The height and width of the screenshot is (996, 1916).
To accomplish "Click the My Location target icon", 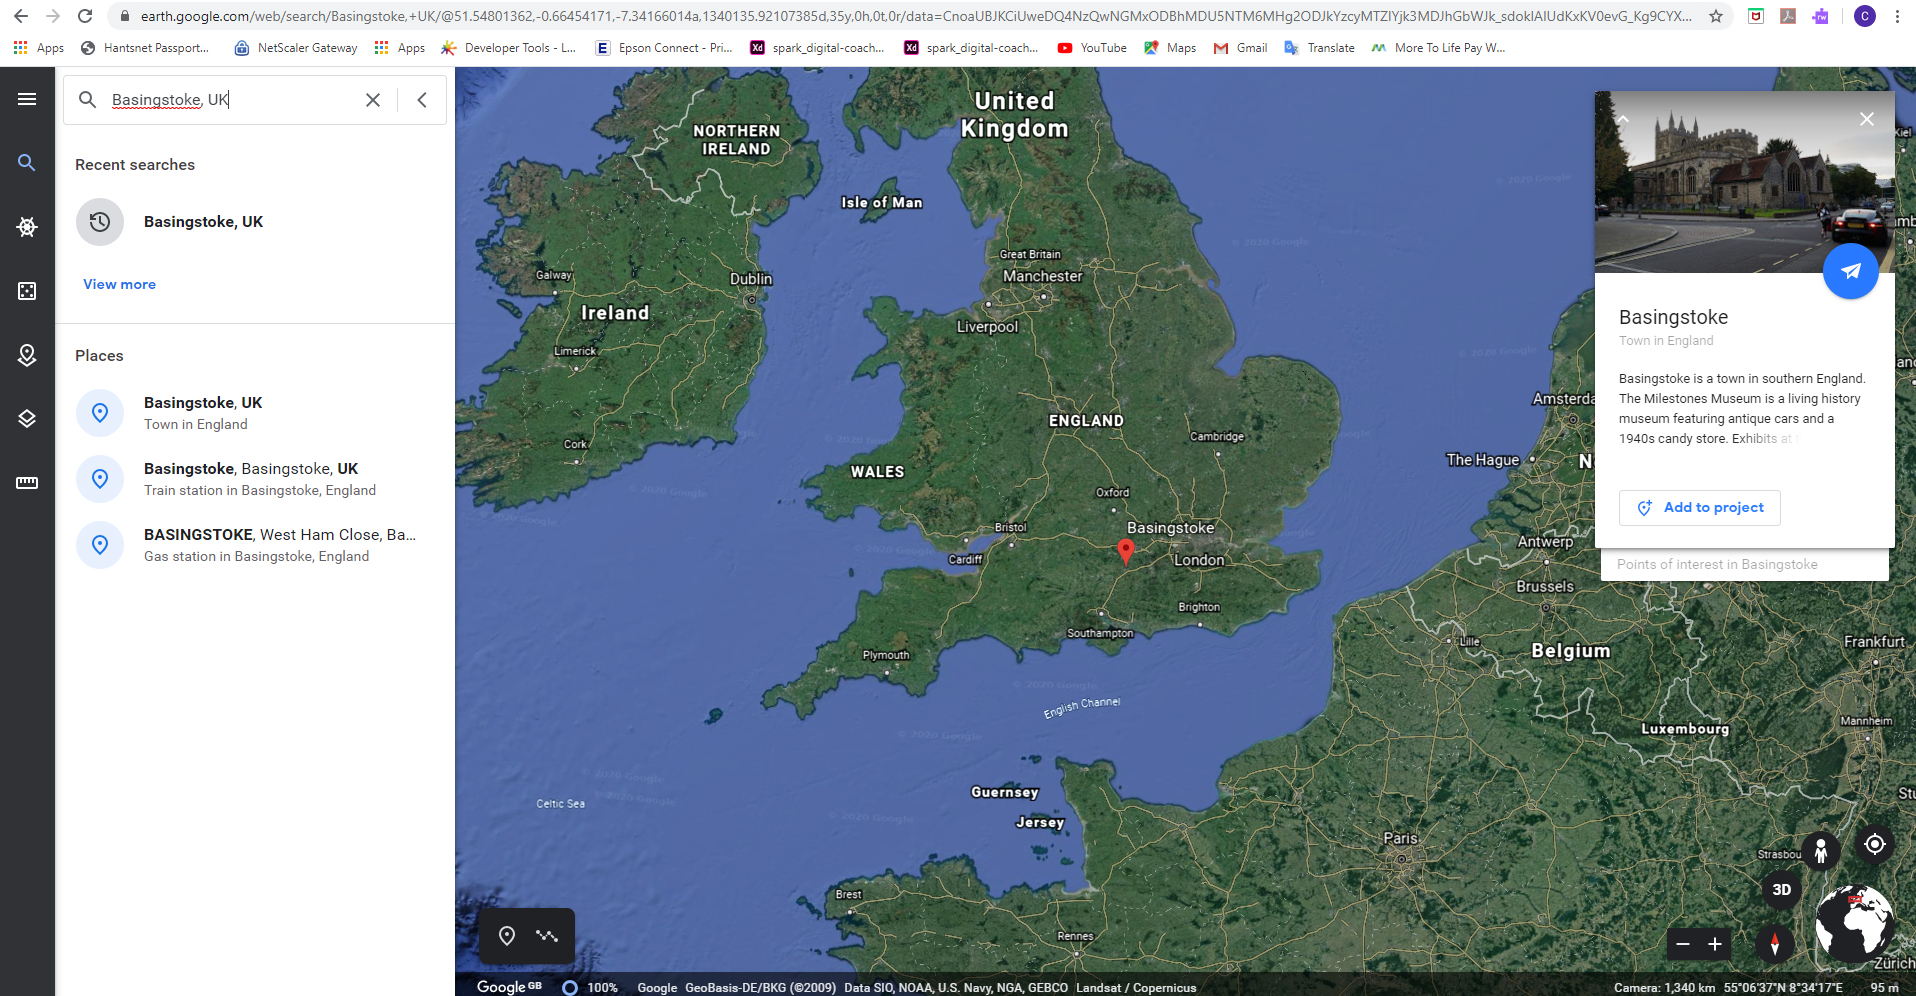I will click(x=1875, y=844).
